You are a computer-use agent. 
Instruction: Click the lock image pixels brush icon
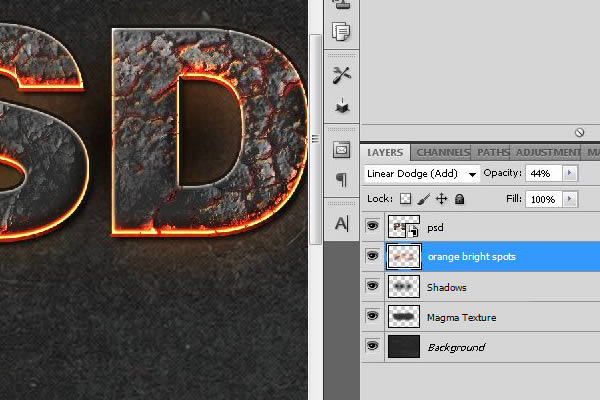point(423,199)
